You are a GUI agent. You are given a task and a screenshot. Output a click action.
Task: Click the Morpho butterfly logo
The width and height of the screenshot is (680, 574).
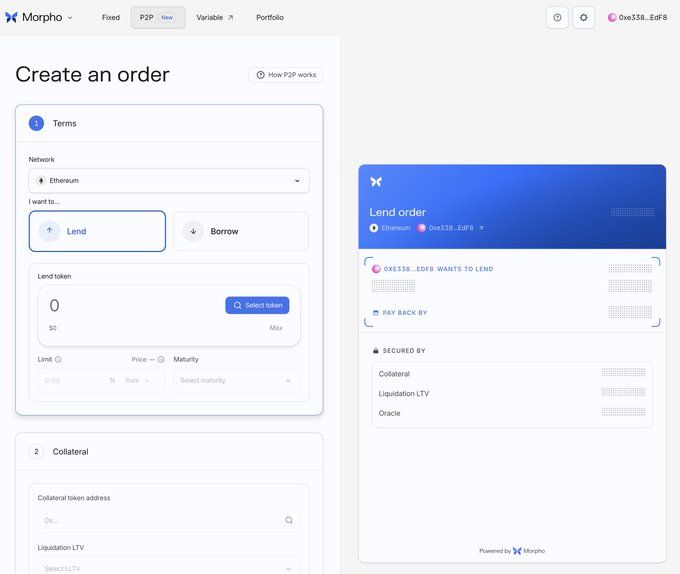(11, 17)
